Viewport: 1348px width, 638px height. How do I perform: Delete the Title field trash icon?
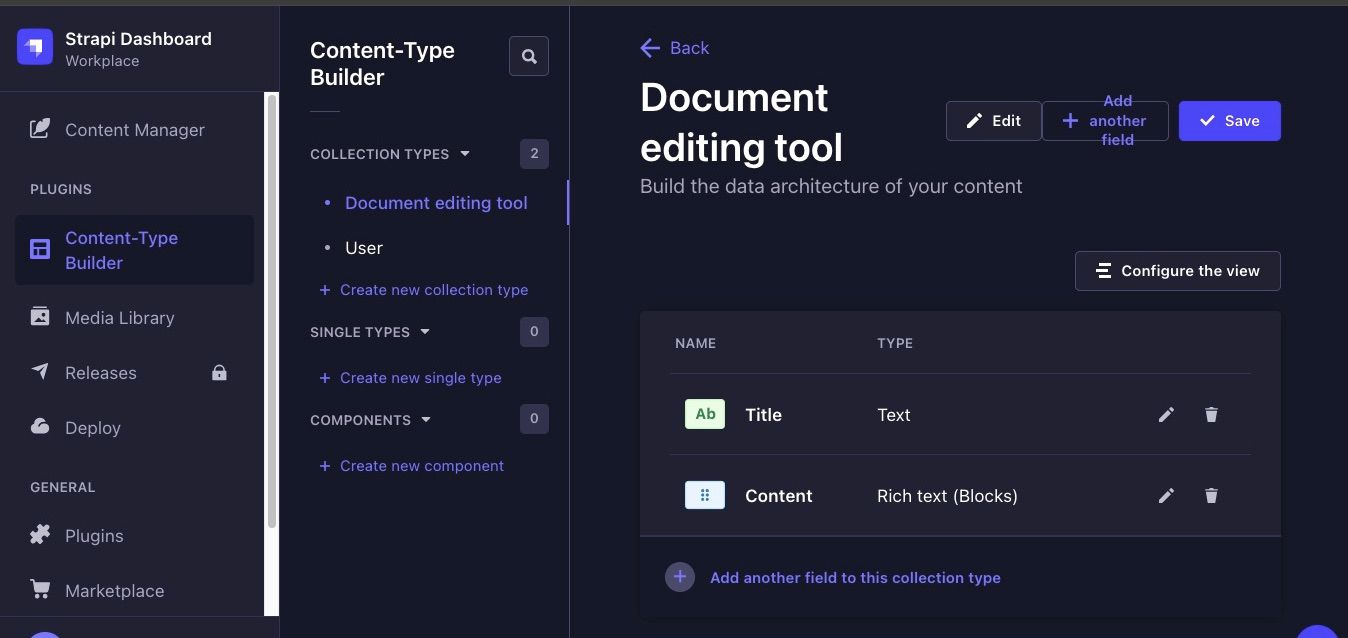coord(1211,414)
